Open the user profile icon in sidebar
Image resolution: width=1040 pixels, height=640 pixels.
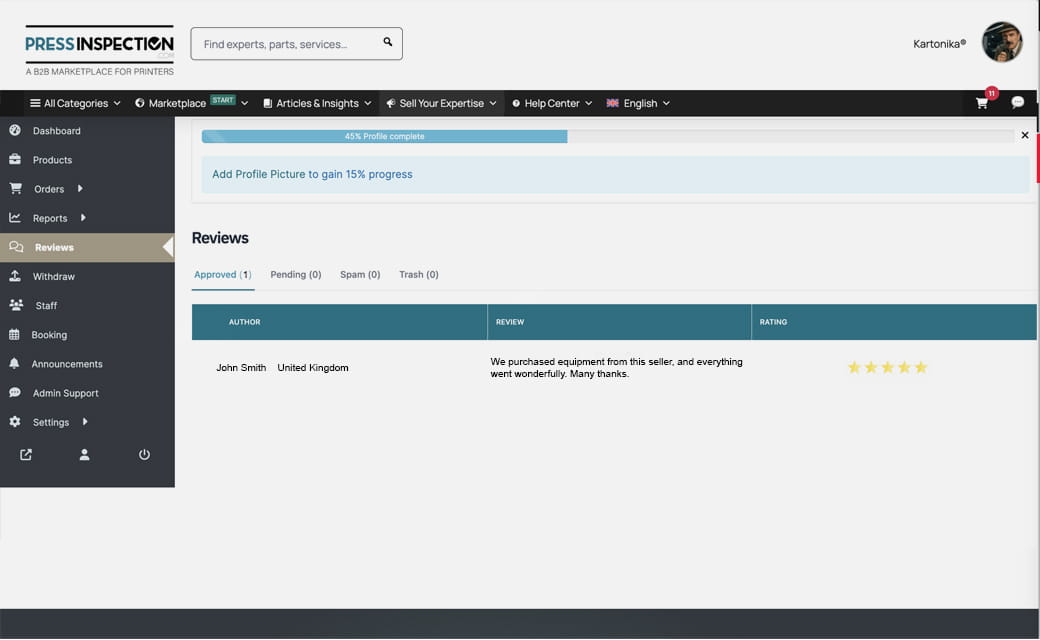[x=85, y=455]
